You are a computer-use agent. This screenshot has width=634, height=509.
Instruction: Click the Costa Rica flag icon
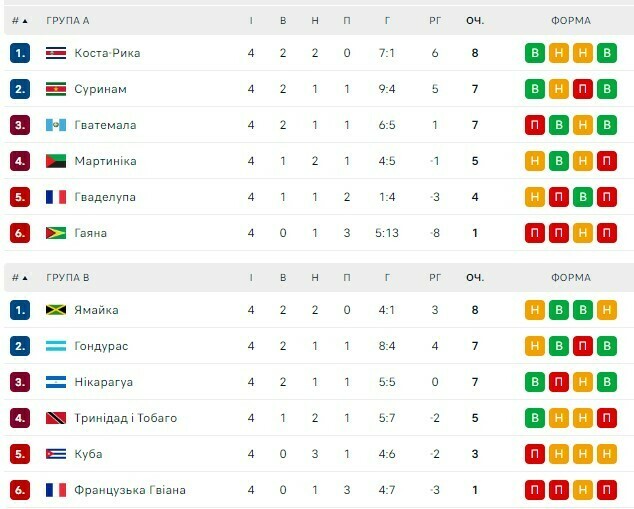pos(56,53)
